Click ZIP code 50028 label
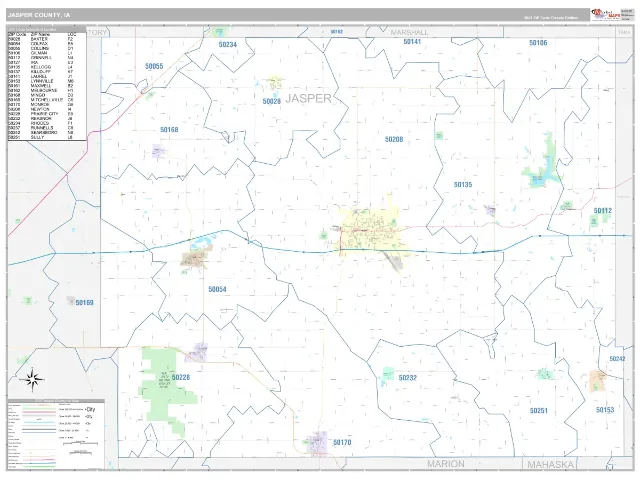Viewport: 640px width, 480px height. tap(271, 101)
